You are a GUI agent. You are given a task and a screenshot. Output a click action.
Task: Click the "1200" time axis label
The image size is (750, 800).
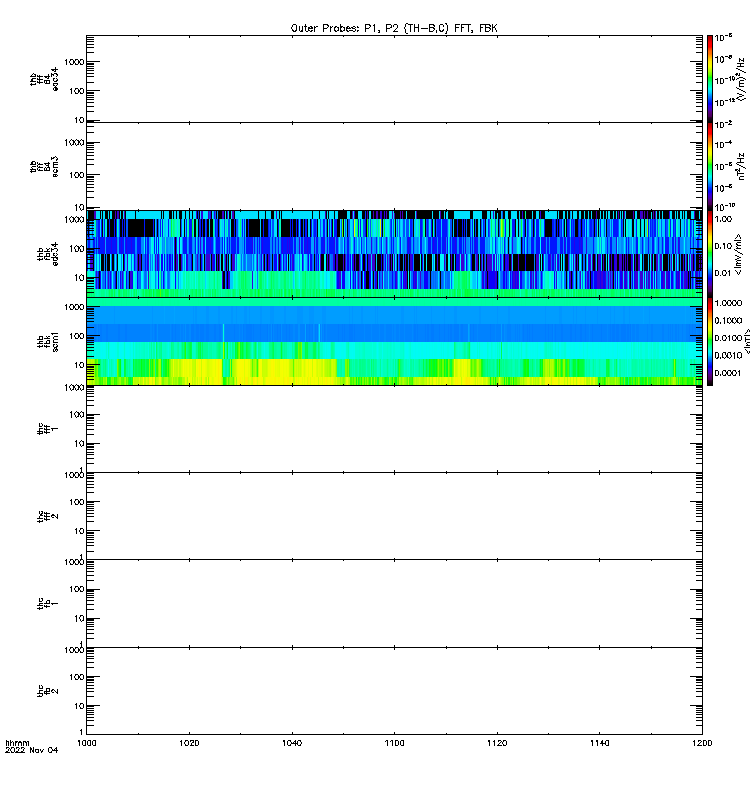point(703,743)
